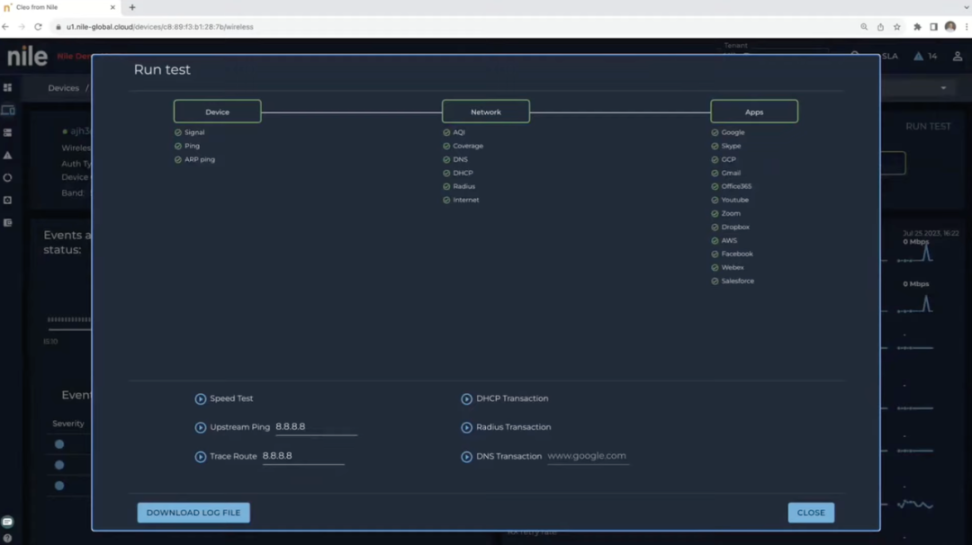Image resolution: width=972 pixels, height=545 pixels.
Task: Reload the page in Chrome
Action: [x=38, y=27]
